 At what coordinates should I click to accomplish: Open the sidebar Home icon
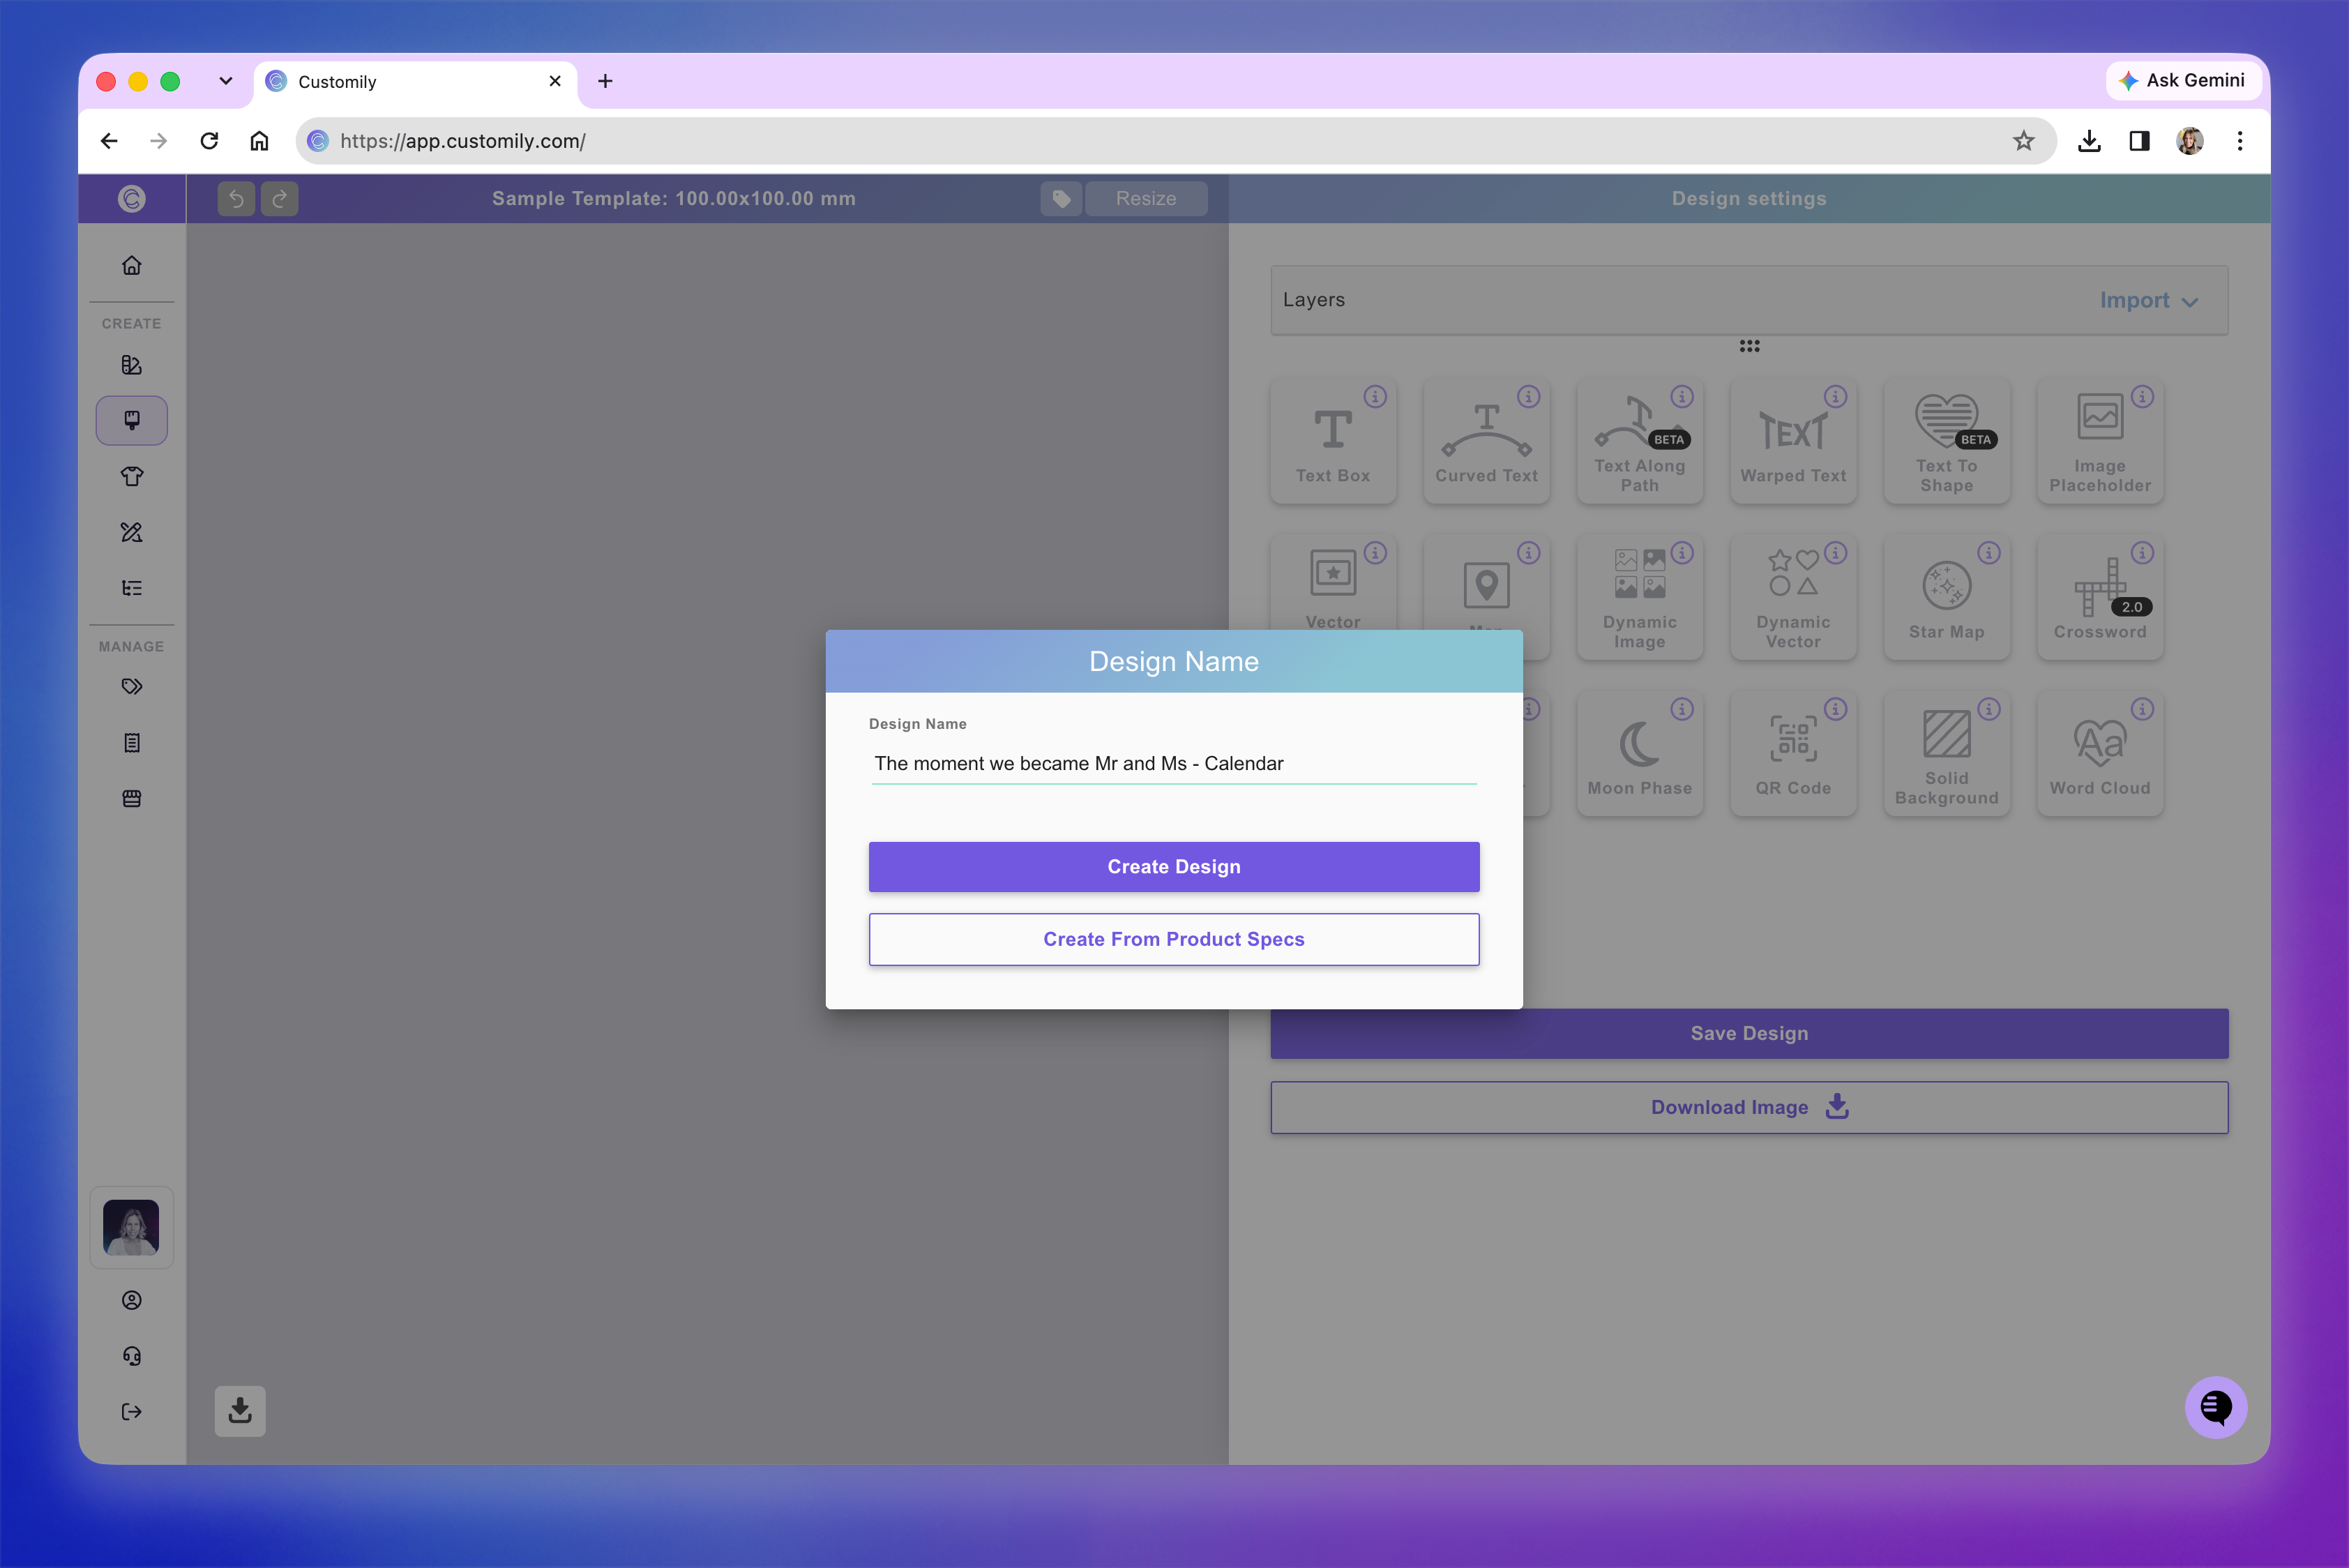point(131,265)
